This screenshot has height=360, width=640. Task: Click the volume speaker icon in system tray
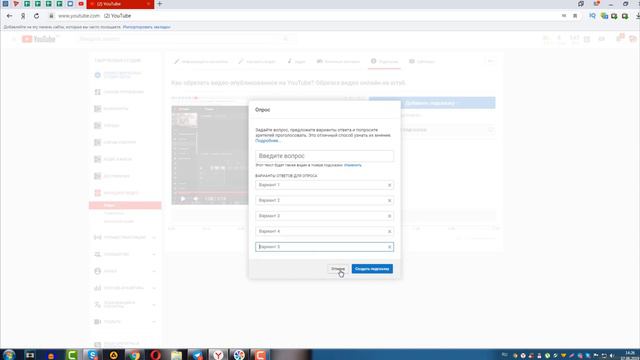click(612, 356)
